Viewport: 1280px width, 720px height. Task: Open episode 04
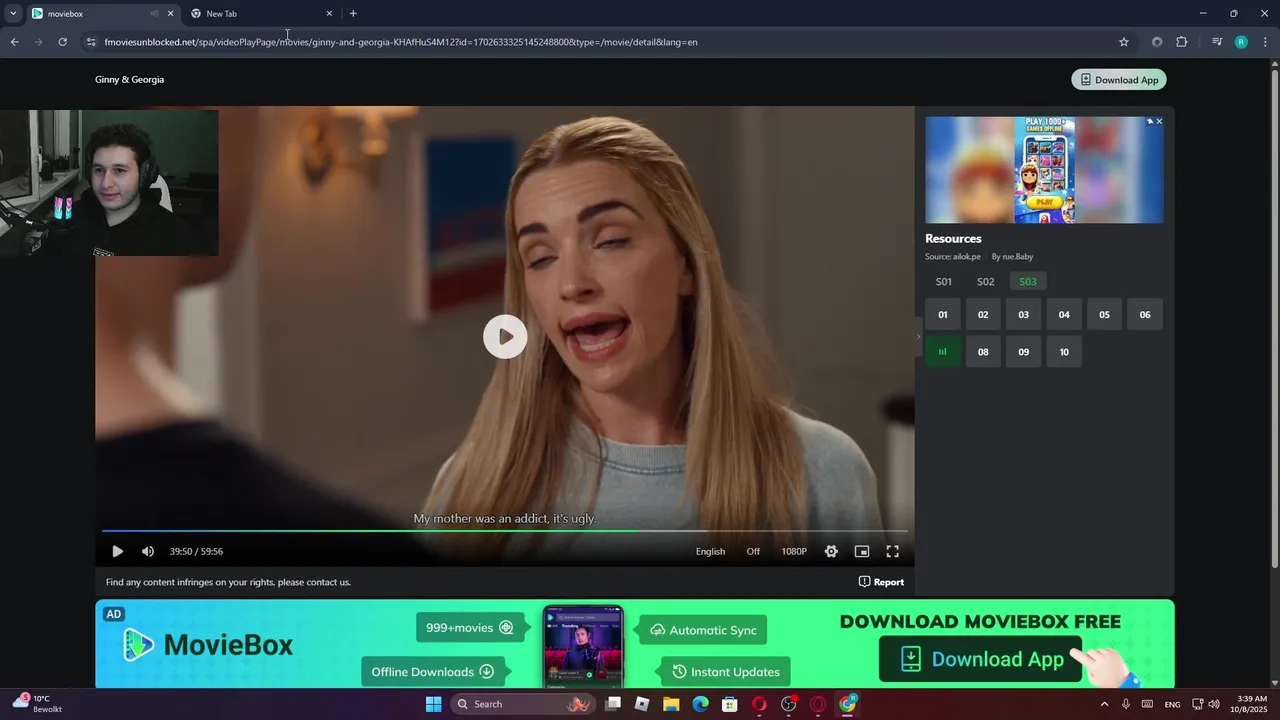point(1064,315)
